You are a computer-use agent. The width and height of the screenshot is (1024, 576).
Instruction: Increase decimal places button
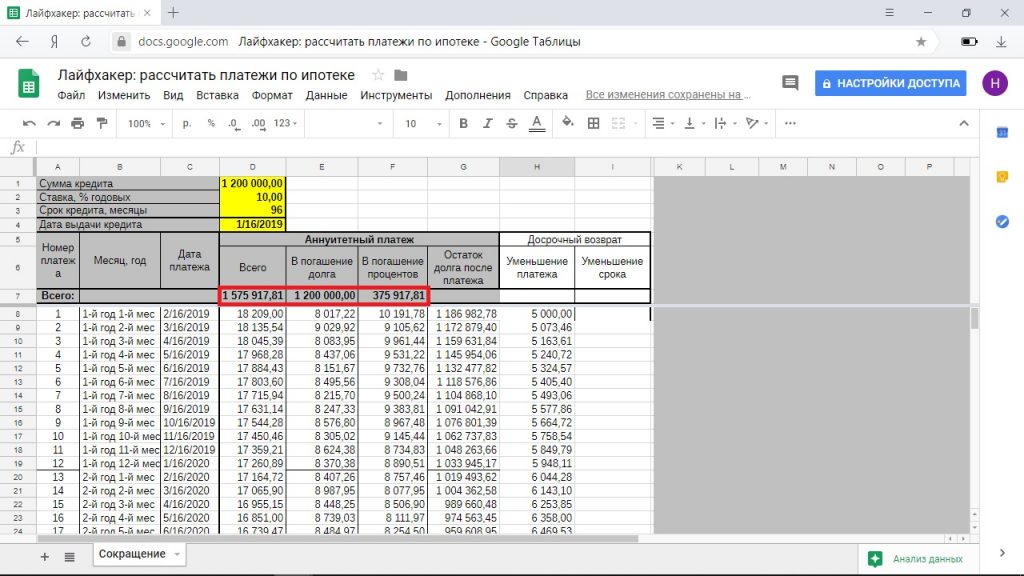pyautogui.click(x=259, y=123)
